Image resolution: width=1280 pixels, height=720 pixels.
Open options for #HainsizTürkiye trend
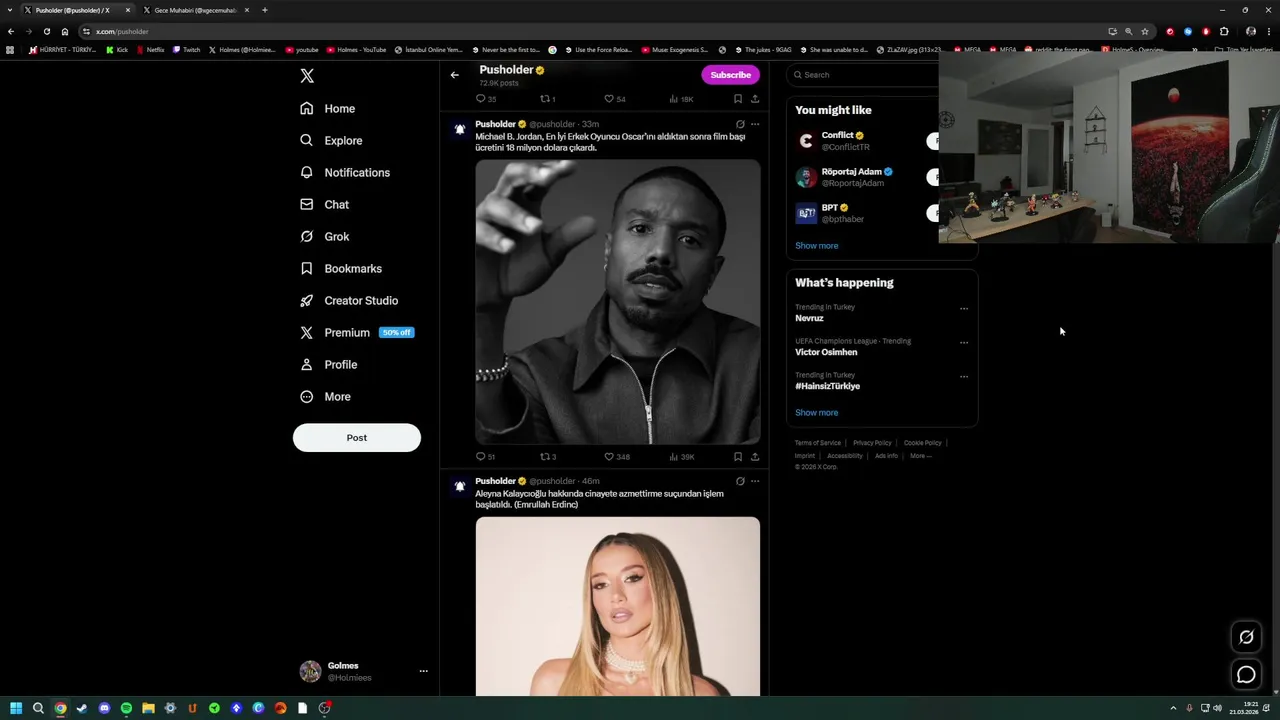pyautogui.click(x=964, y=377)
